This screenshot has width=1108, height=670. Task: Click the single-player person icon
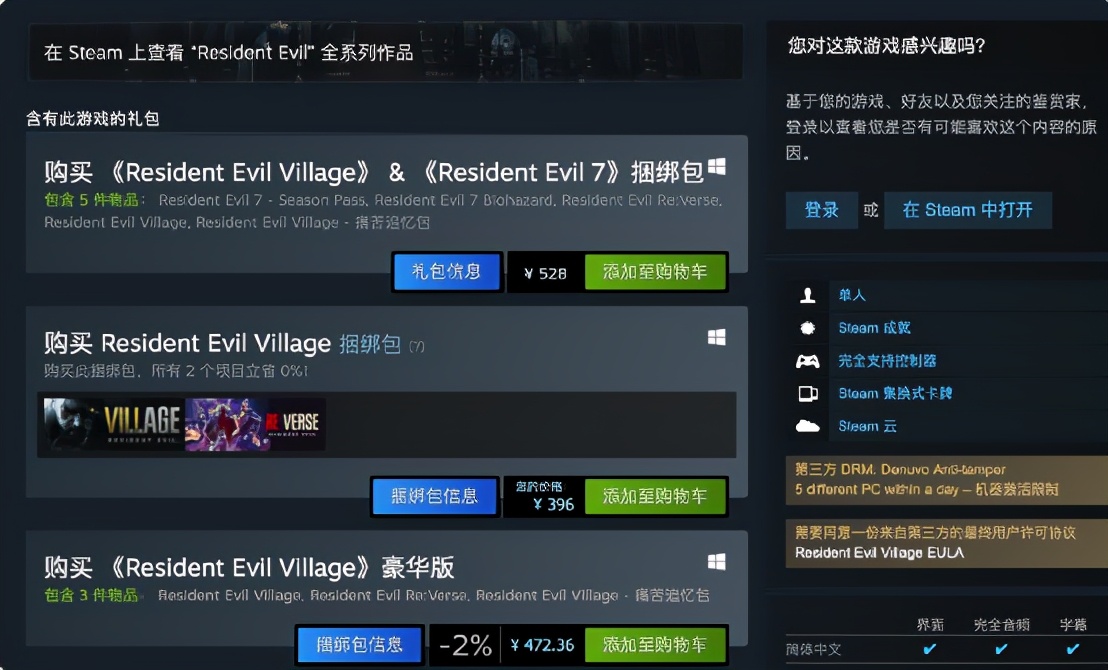pyautogui.click(x=808, y=295)
